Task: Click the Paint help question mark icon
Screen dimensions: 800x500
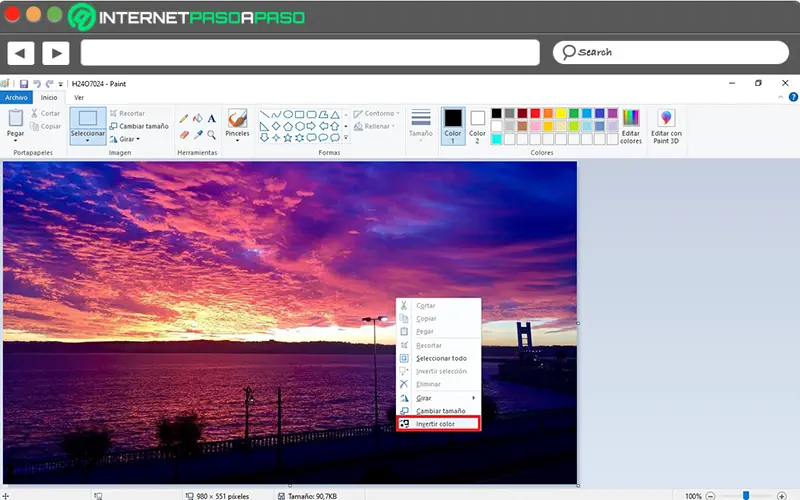Action: click(x=793, y=97)
